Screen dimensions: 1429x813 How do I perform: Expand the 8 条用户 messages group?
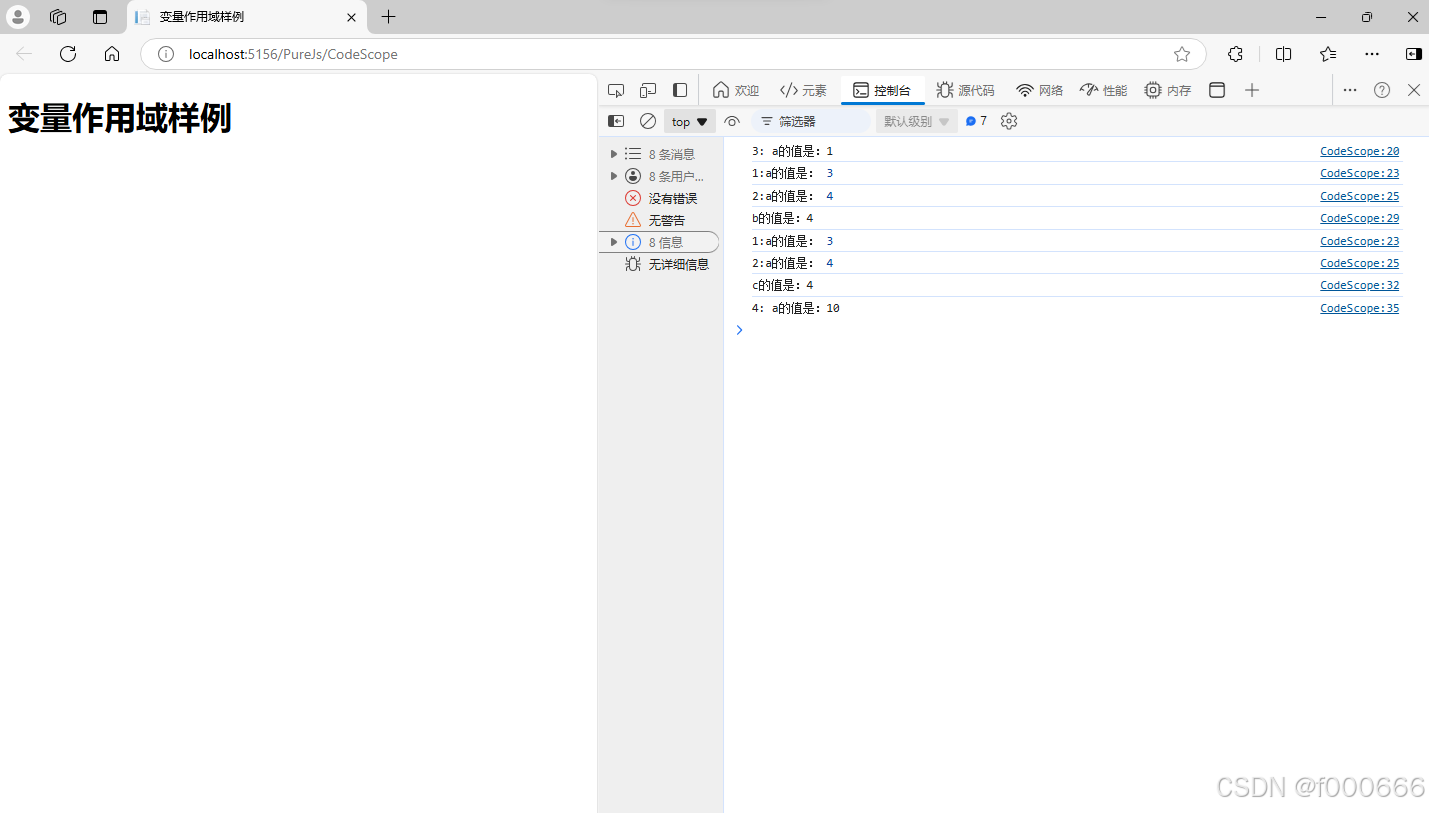(614, 176)
